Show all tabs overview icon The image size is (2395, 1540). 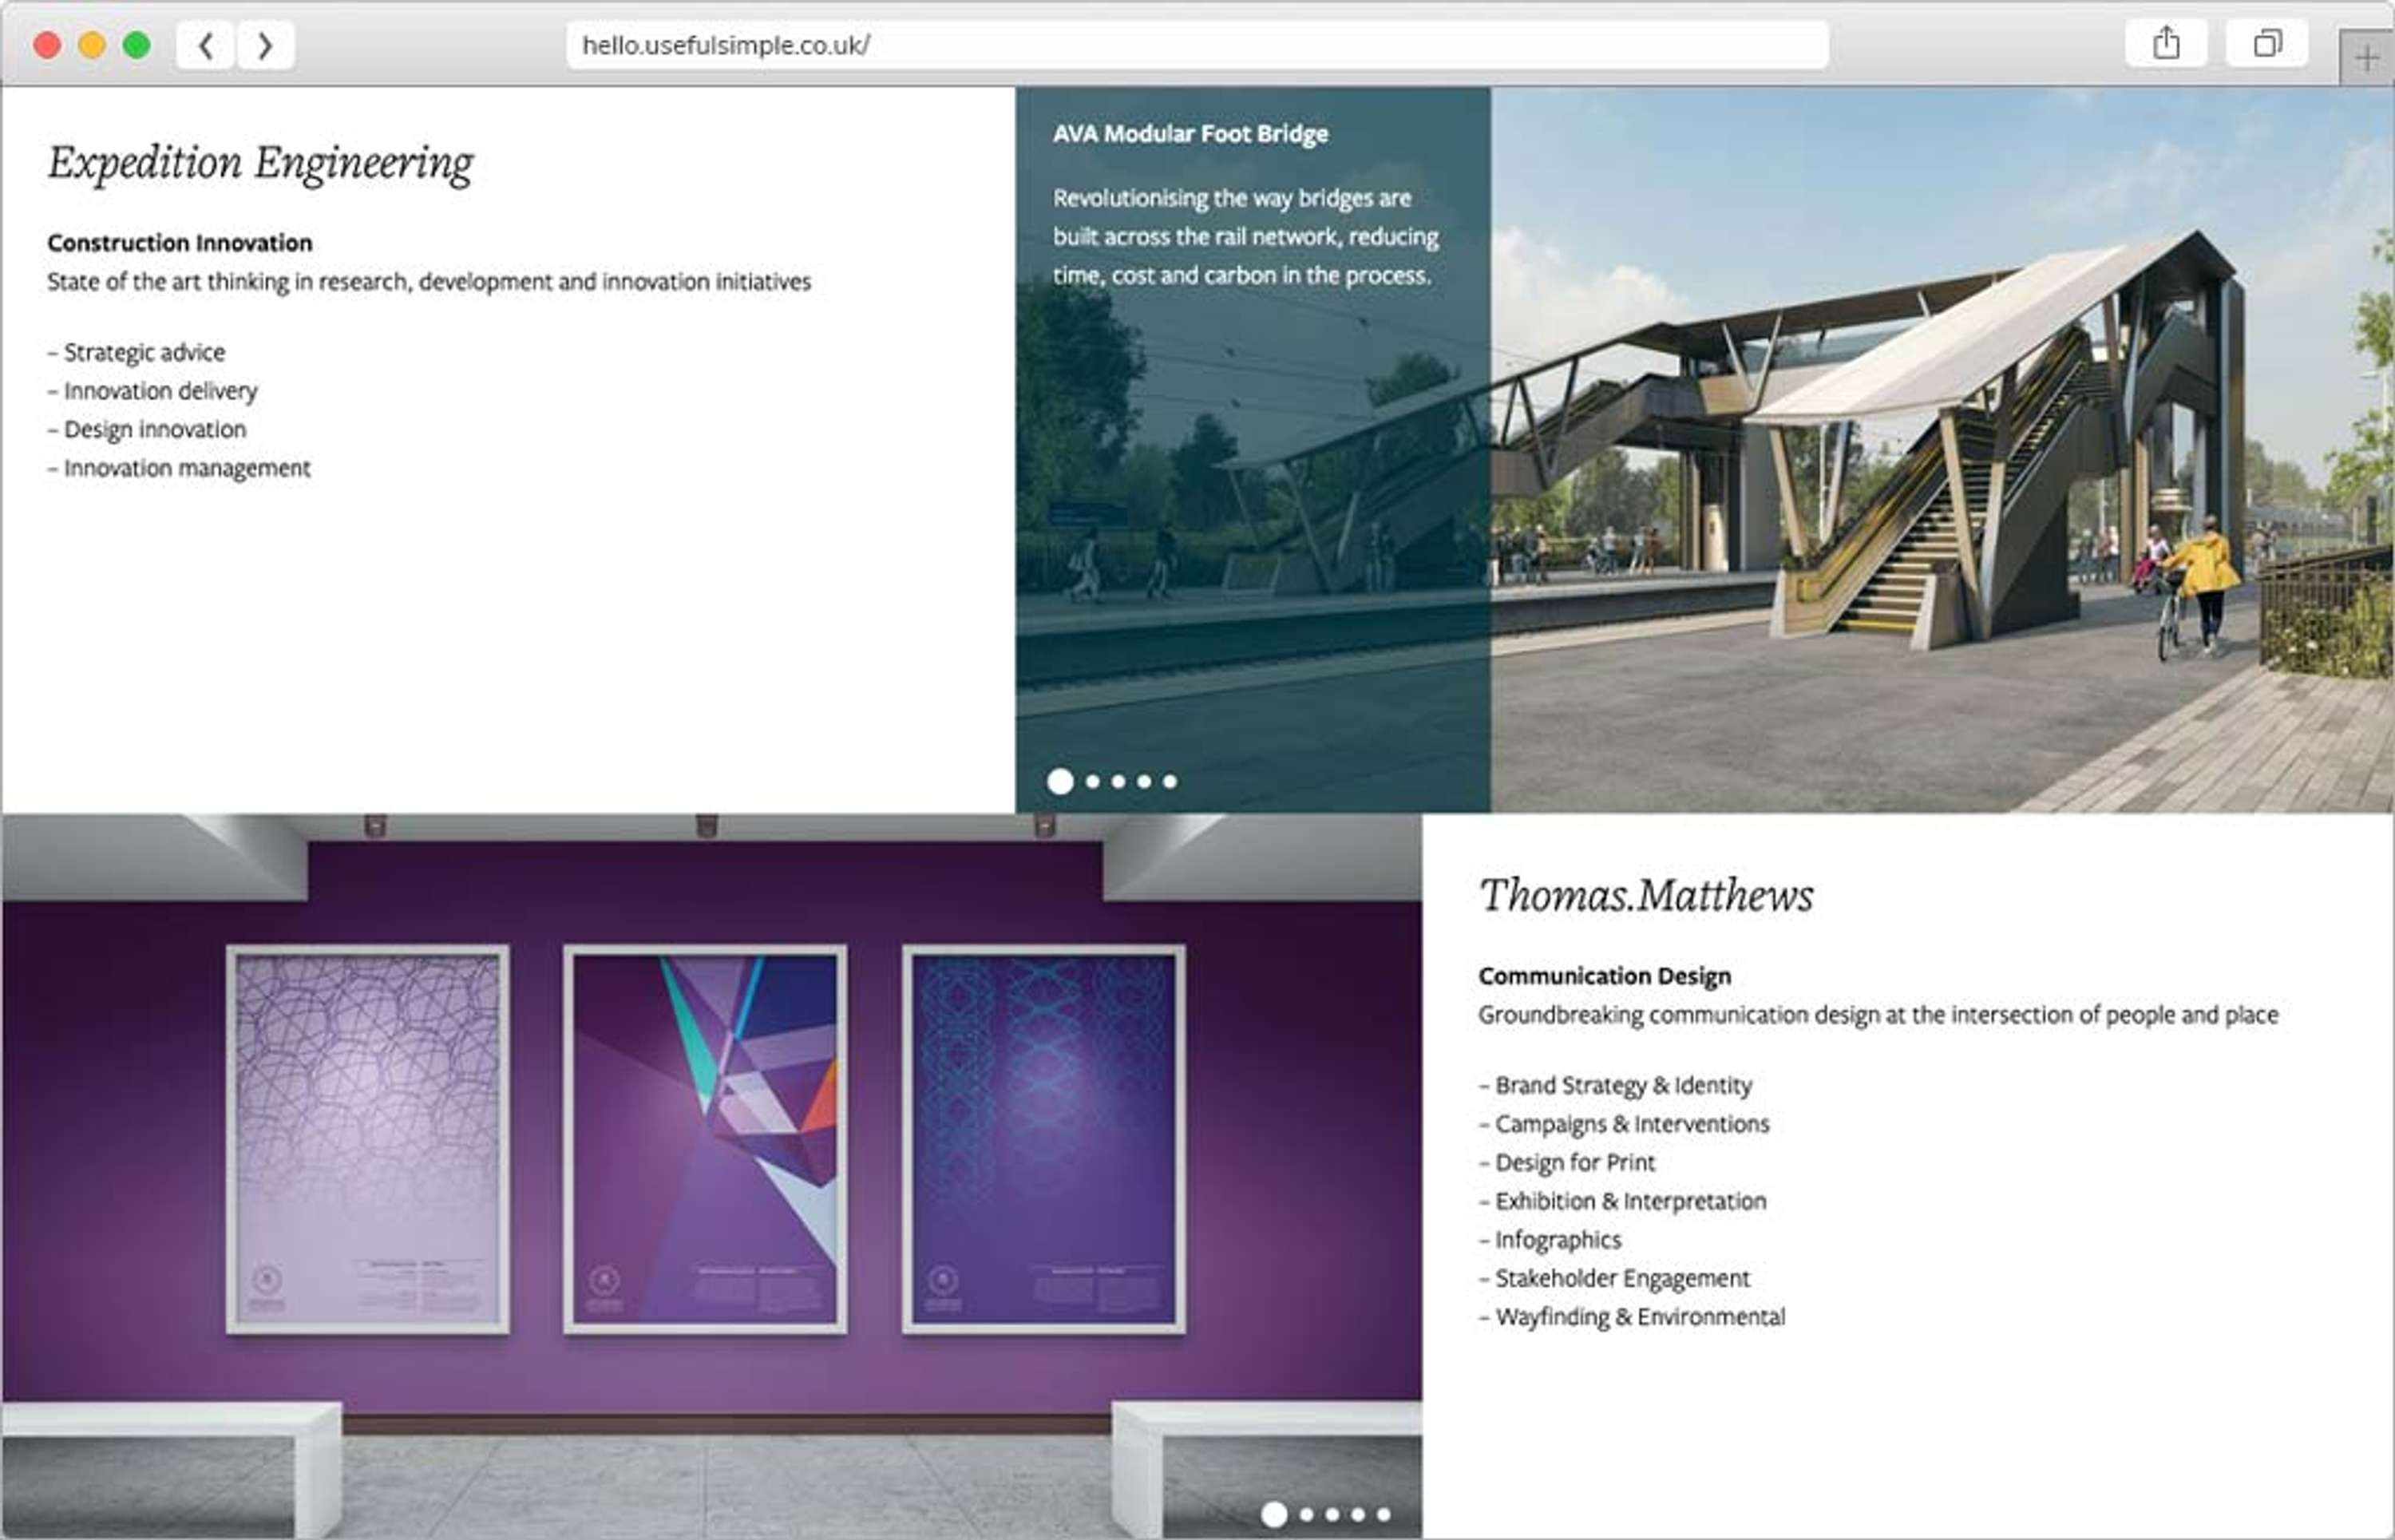click(x=2267, y=43)
